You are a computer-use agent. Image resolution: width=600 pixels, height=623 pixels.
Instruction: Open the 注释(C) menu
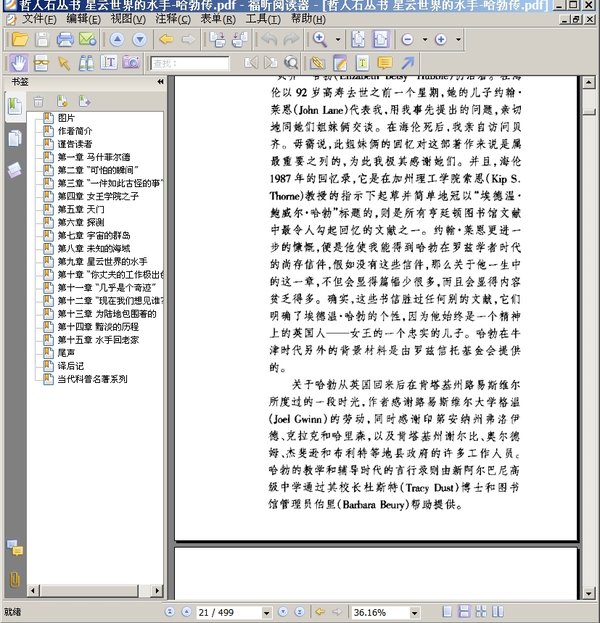point(175,19)
